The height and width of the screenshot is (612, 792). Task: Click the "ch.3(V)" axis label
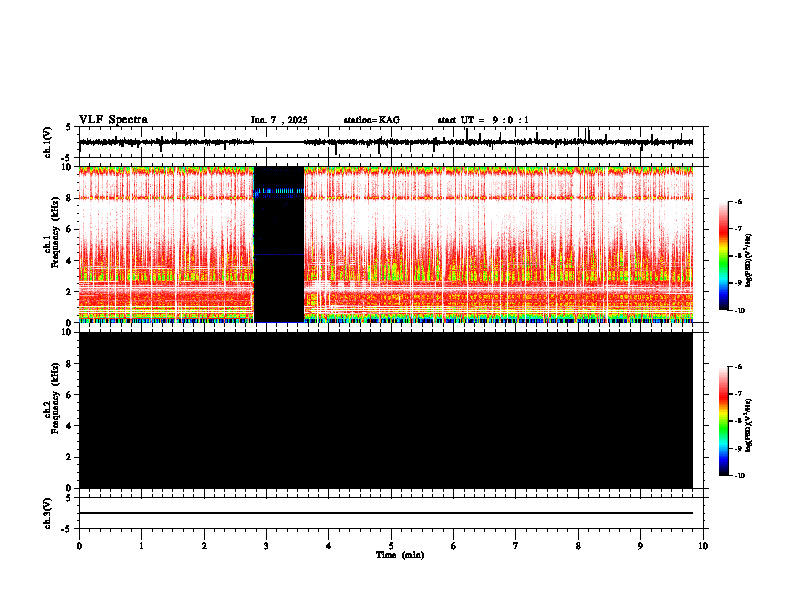[48, 513]
